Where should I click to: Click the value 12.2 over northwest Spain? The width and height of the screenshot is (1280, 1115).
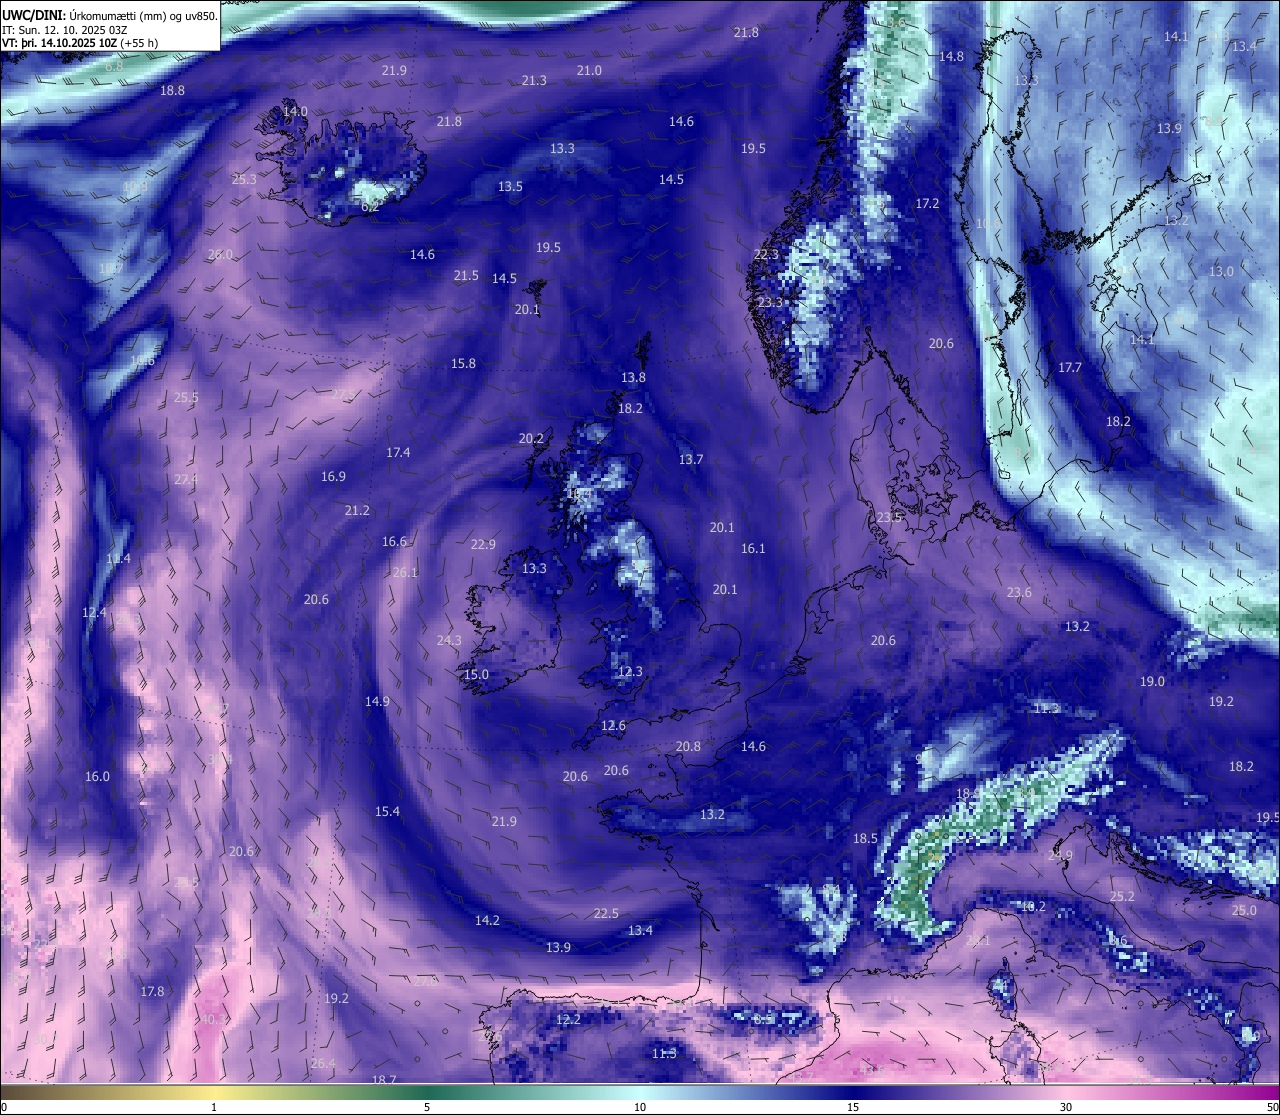click(x=568, y=1019)
